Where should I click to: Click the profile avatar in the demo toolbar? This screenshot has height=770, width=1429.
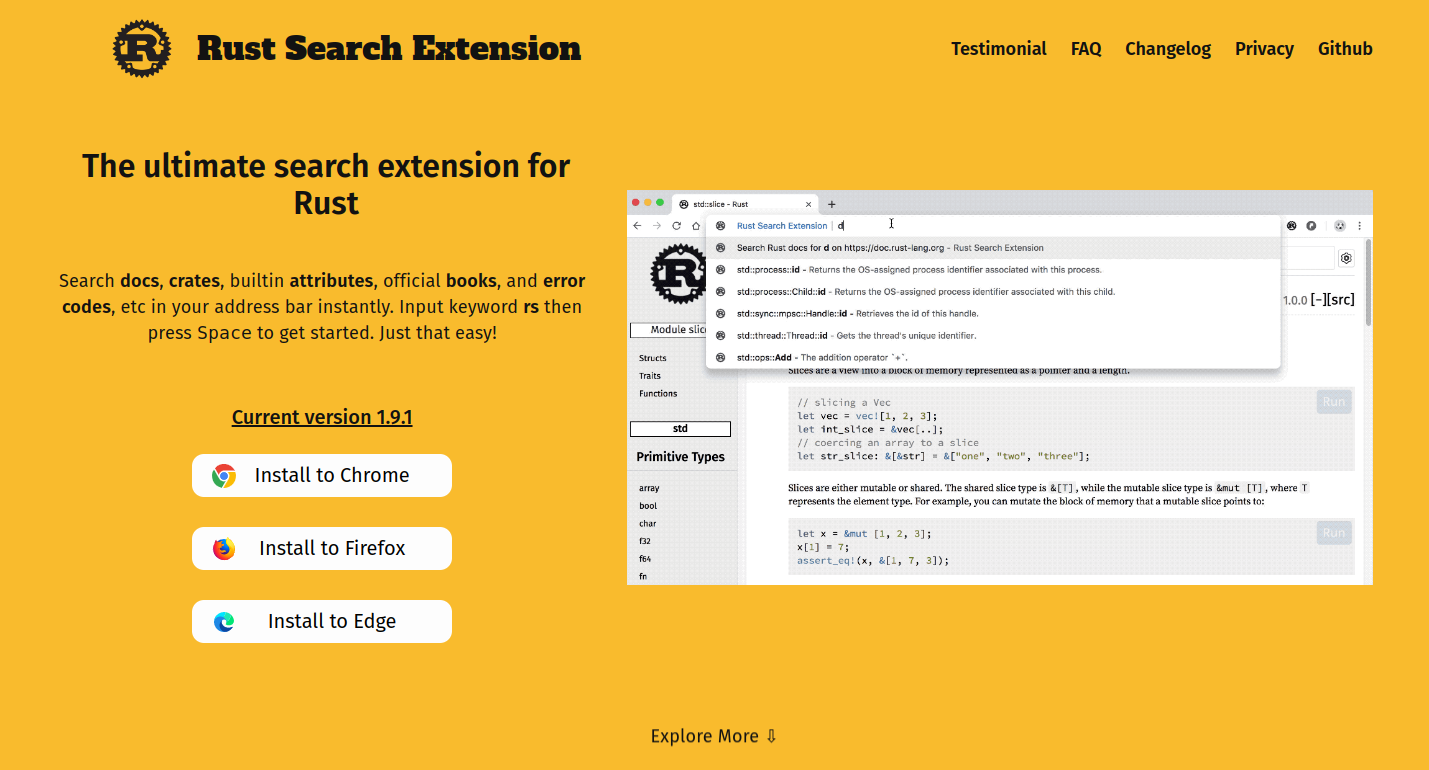click(1340, 225)
